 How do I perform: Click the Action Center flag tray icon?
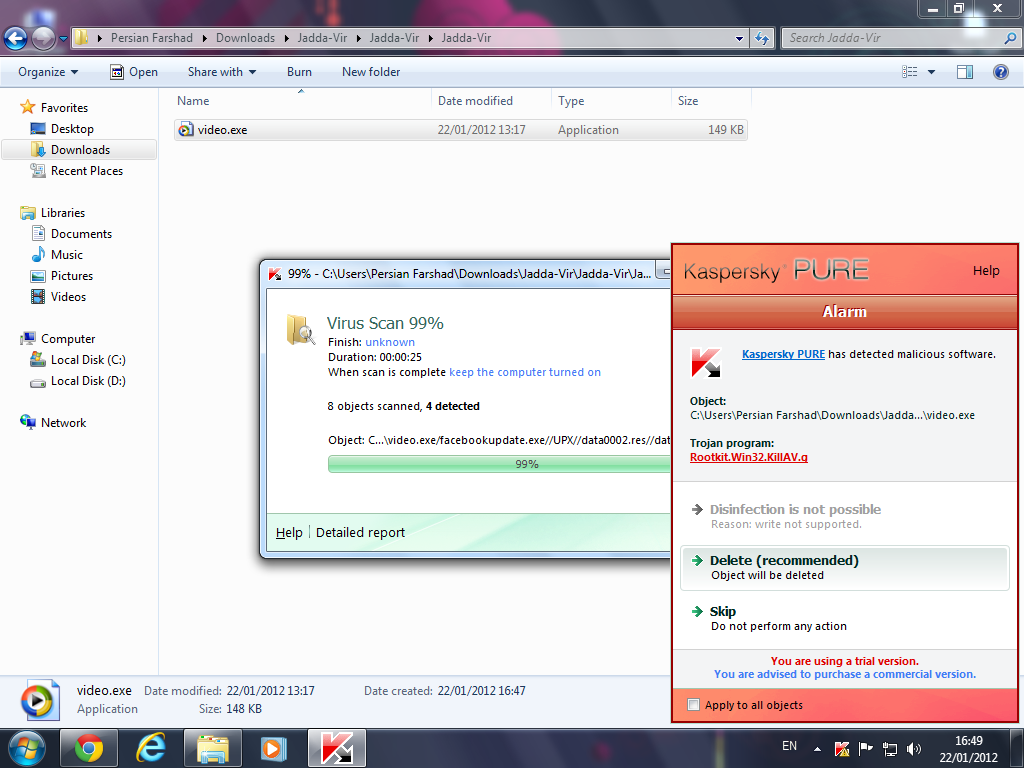865,748
